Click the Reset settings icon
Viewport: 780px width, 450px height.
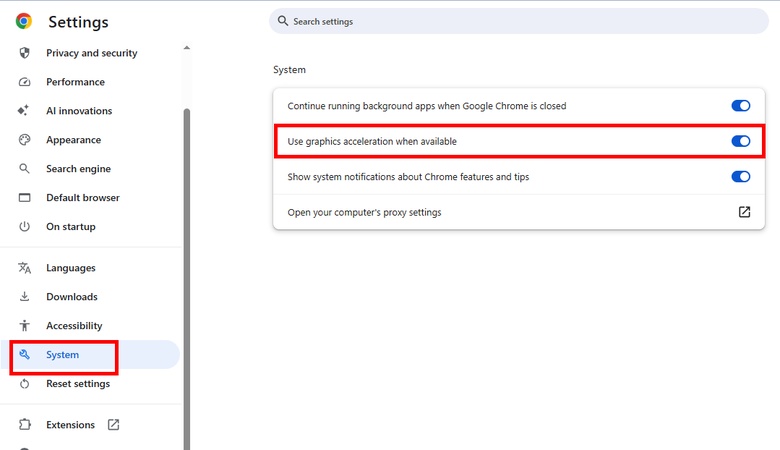tap(24, 383)
